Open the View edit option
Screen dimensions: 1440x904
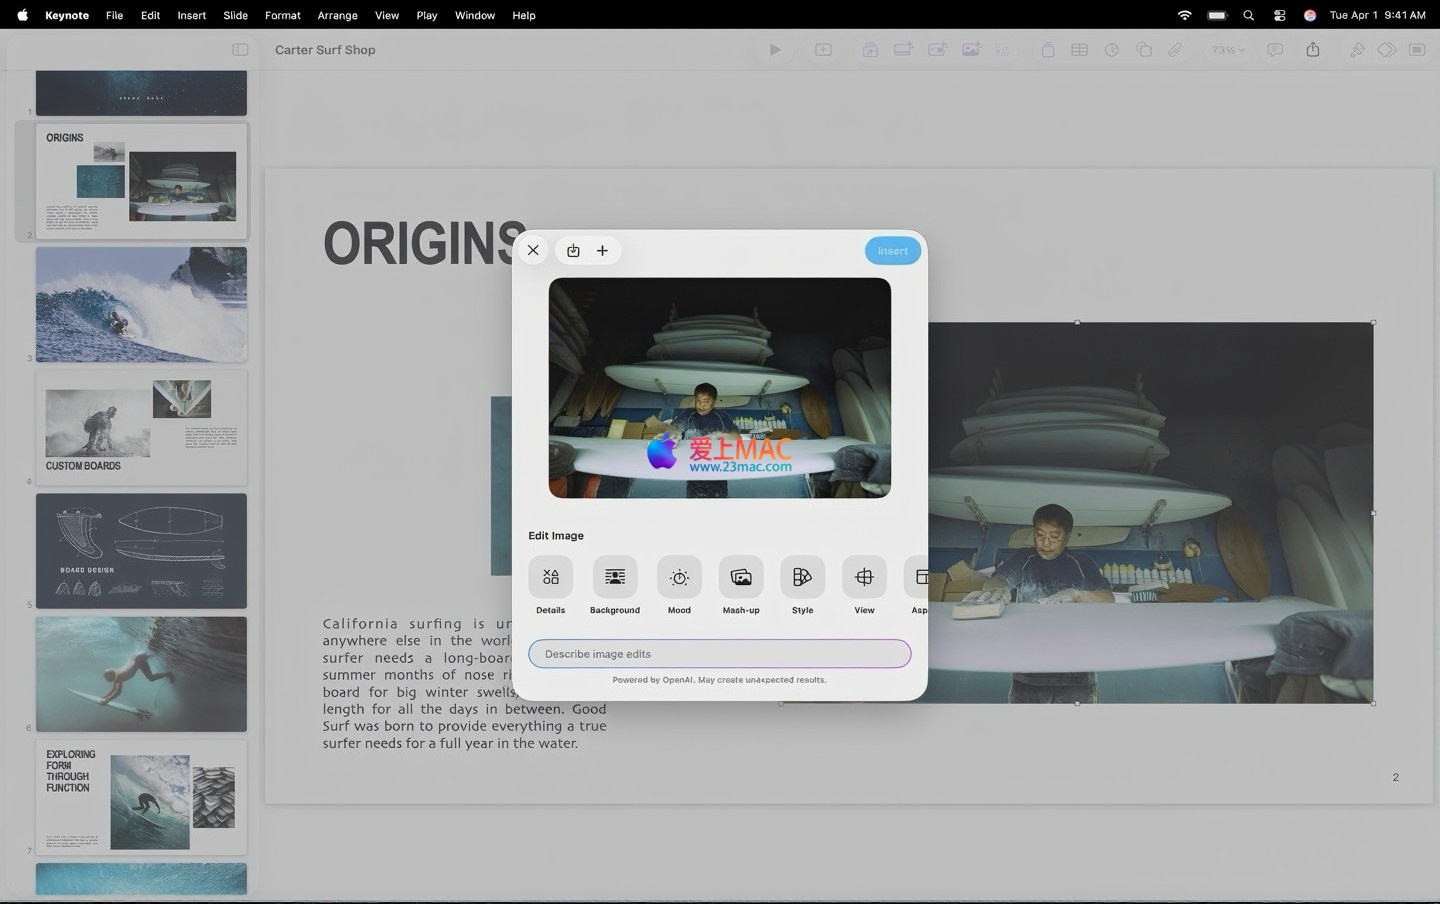864,578
